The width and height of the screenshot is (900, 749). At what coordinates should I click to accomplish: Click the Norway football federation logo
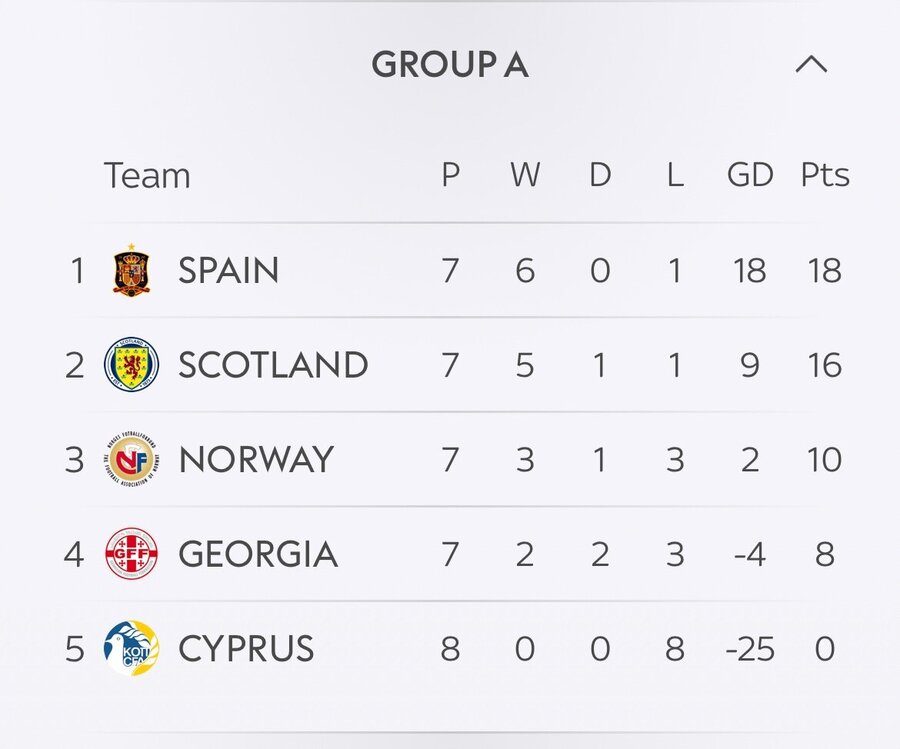pos(131,459)
